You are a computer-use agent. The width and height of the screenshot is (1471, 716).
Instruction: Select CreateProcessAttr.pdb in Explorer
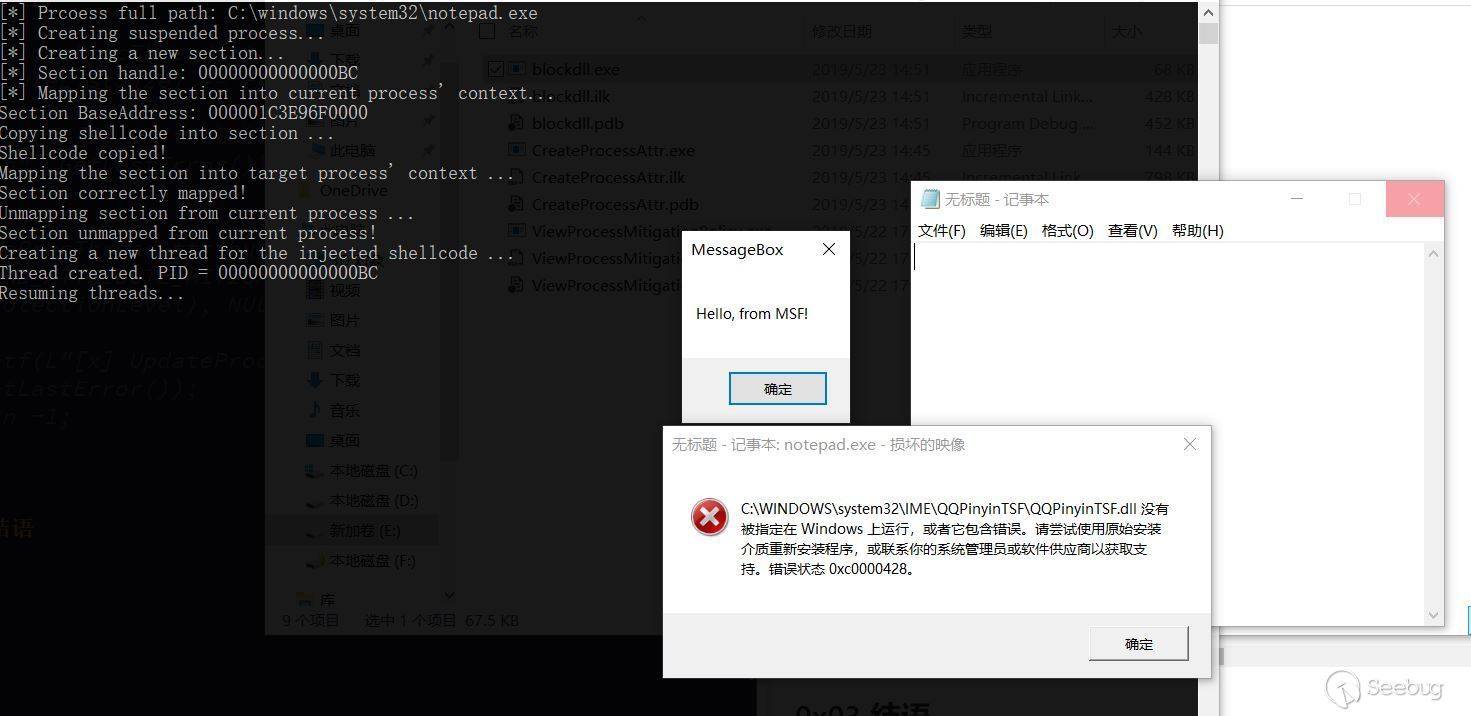click(x=615, y=205)
